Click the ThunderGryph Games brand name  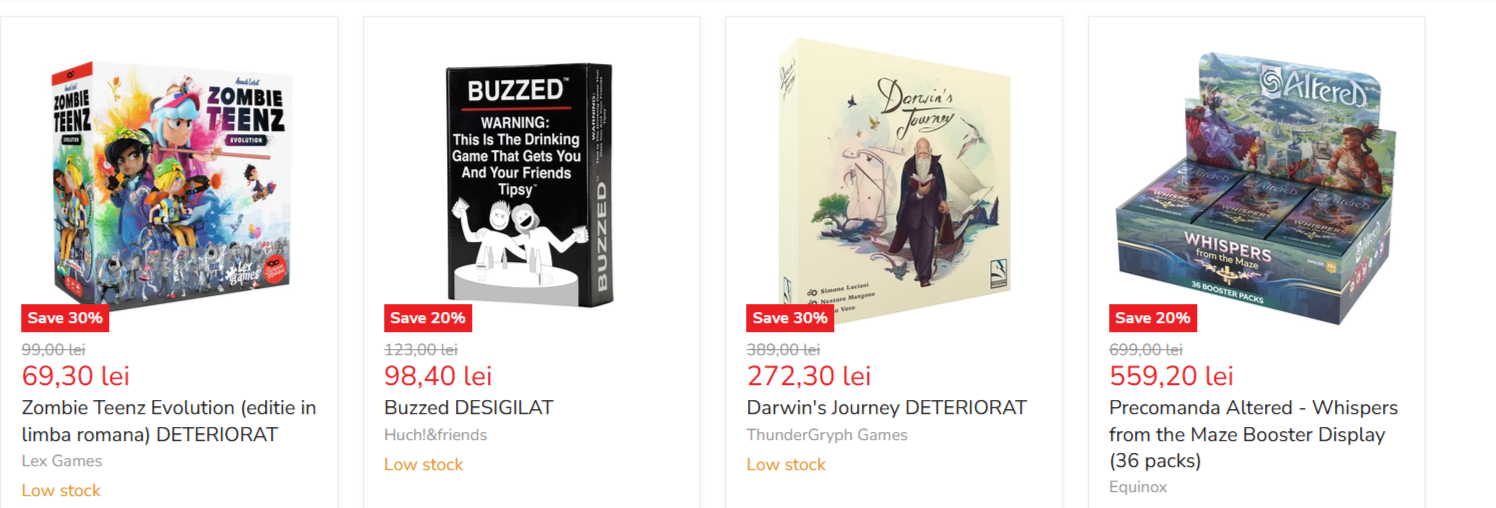827,435
